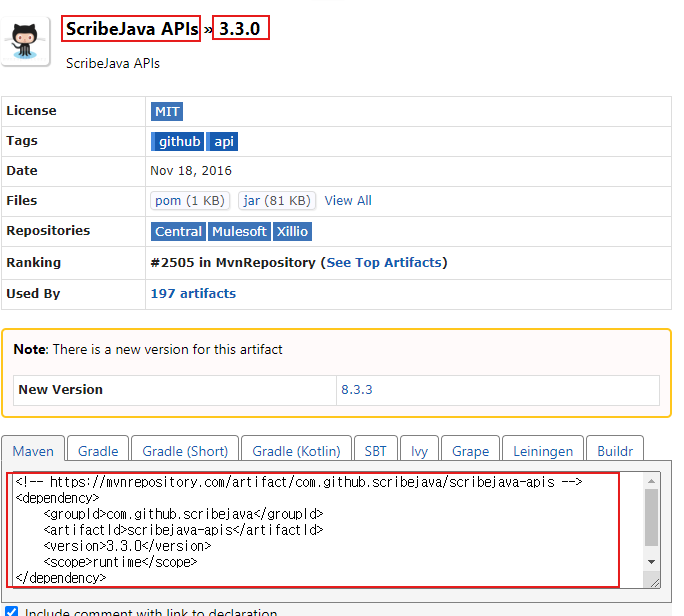The height and width of the screenshot is (616, 684).
Task: Click the version 3.3.0 line in snippet
Action: click(x=127, y=546)
